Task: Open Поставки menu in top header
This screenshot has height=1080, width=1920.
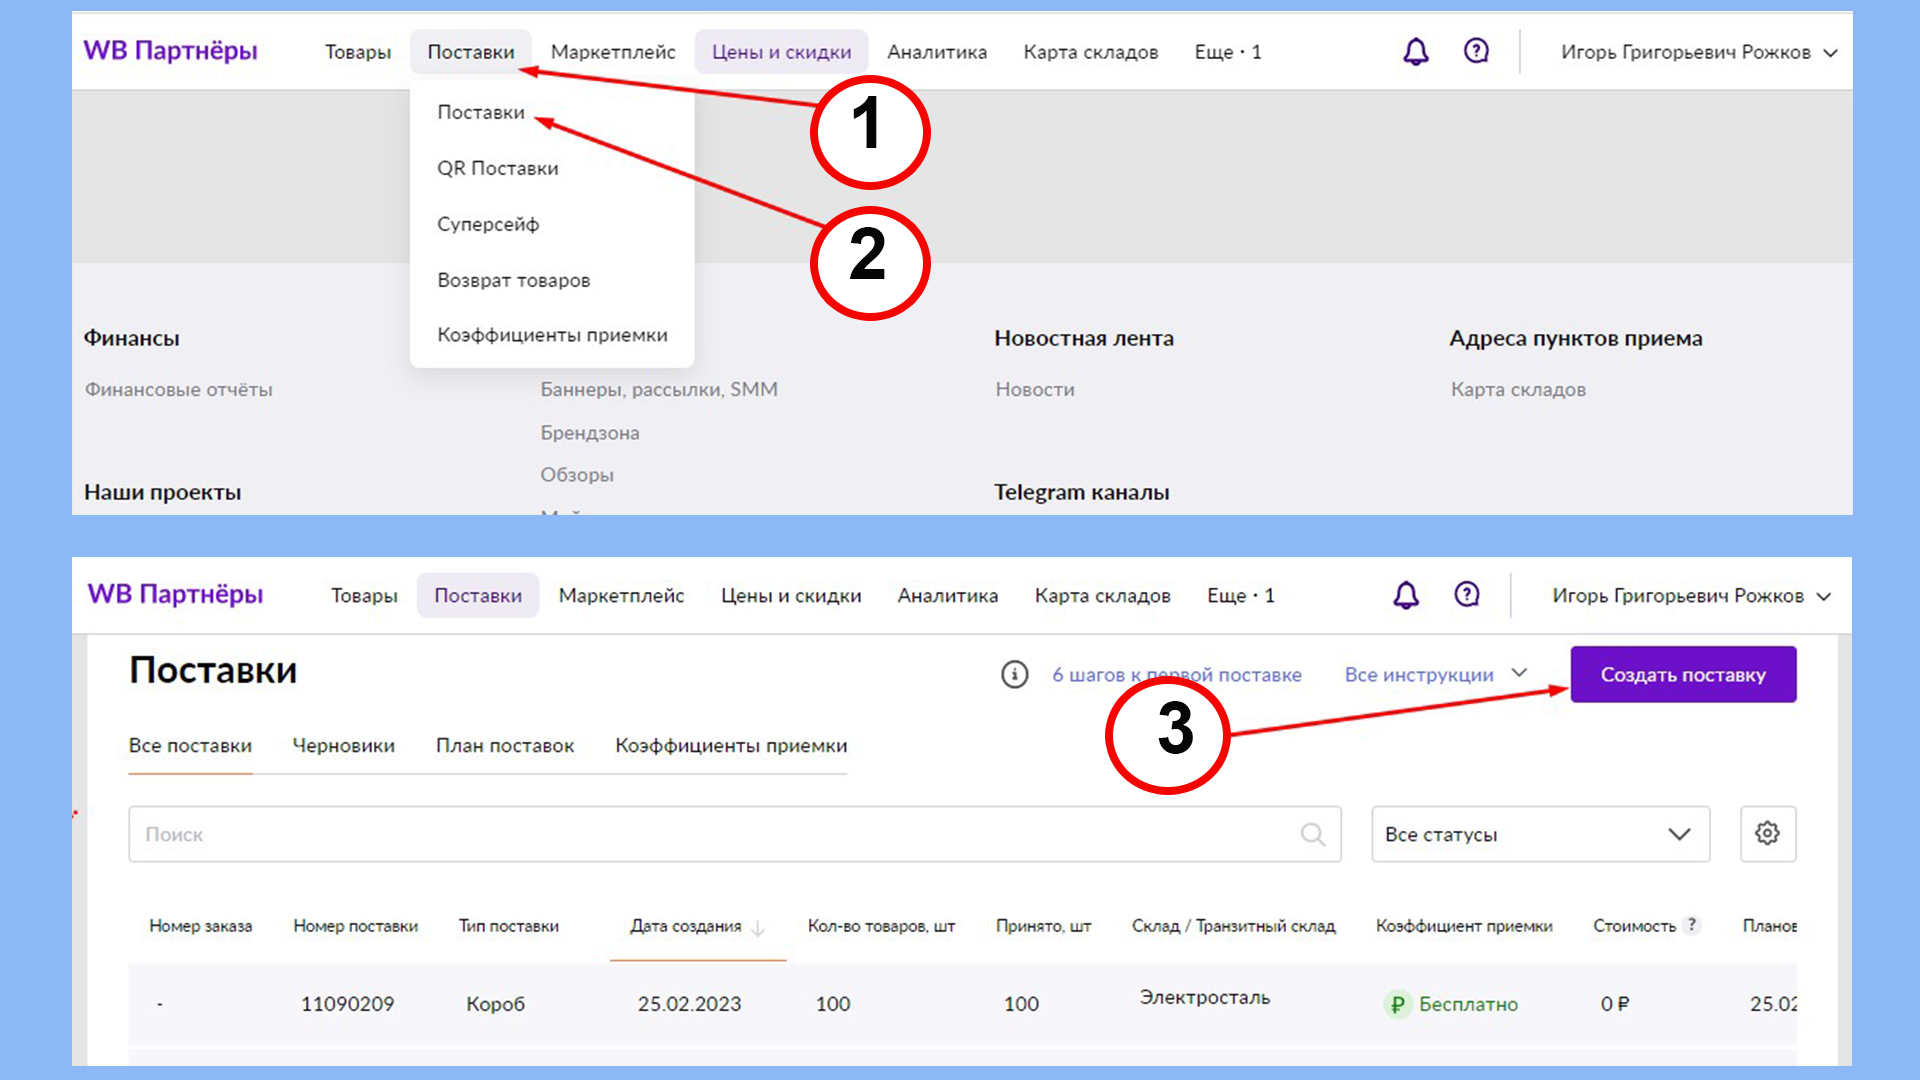Action: (x=471, y=52)
